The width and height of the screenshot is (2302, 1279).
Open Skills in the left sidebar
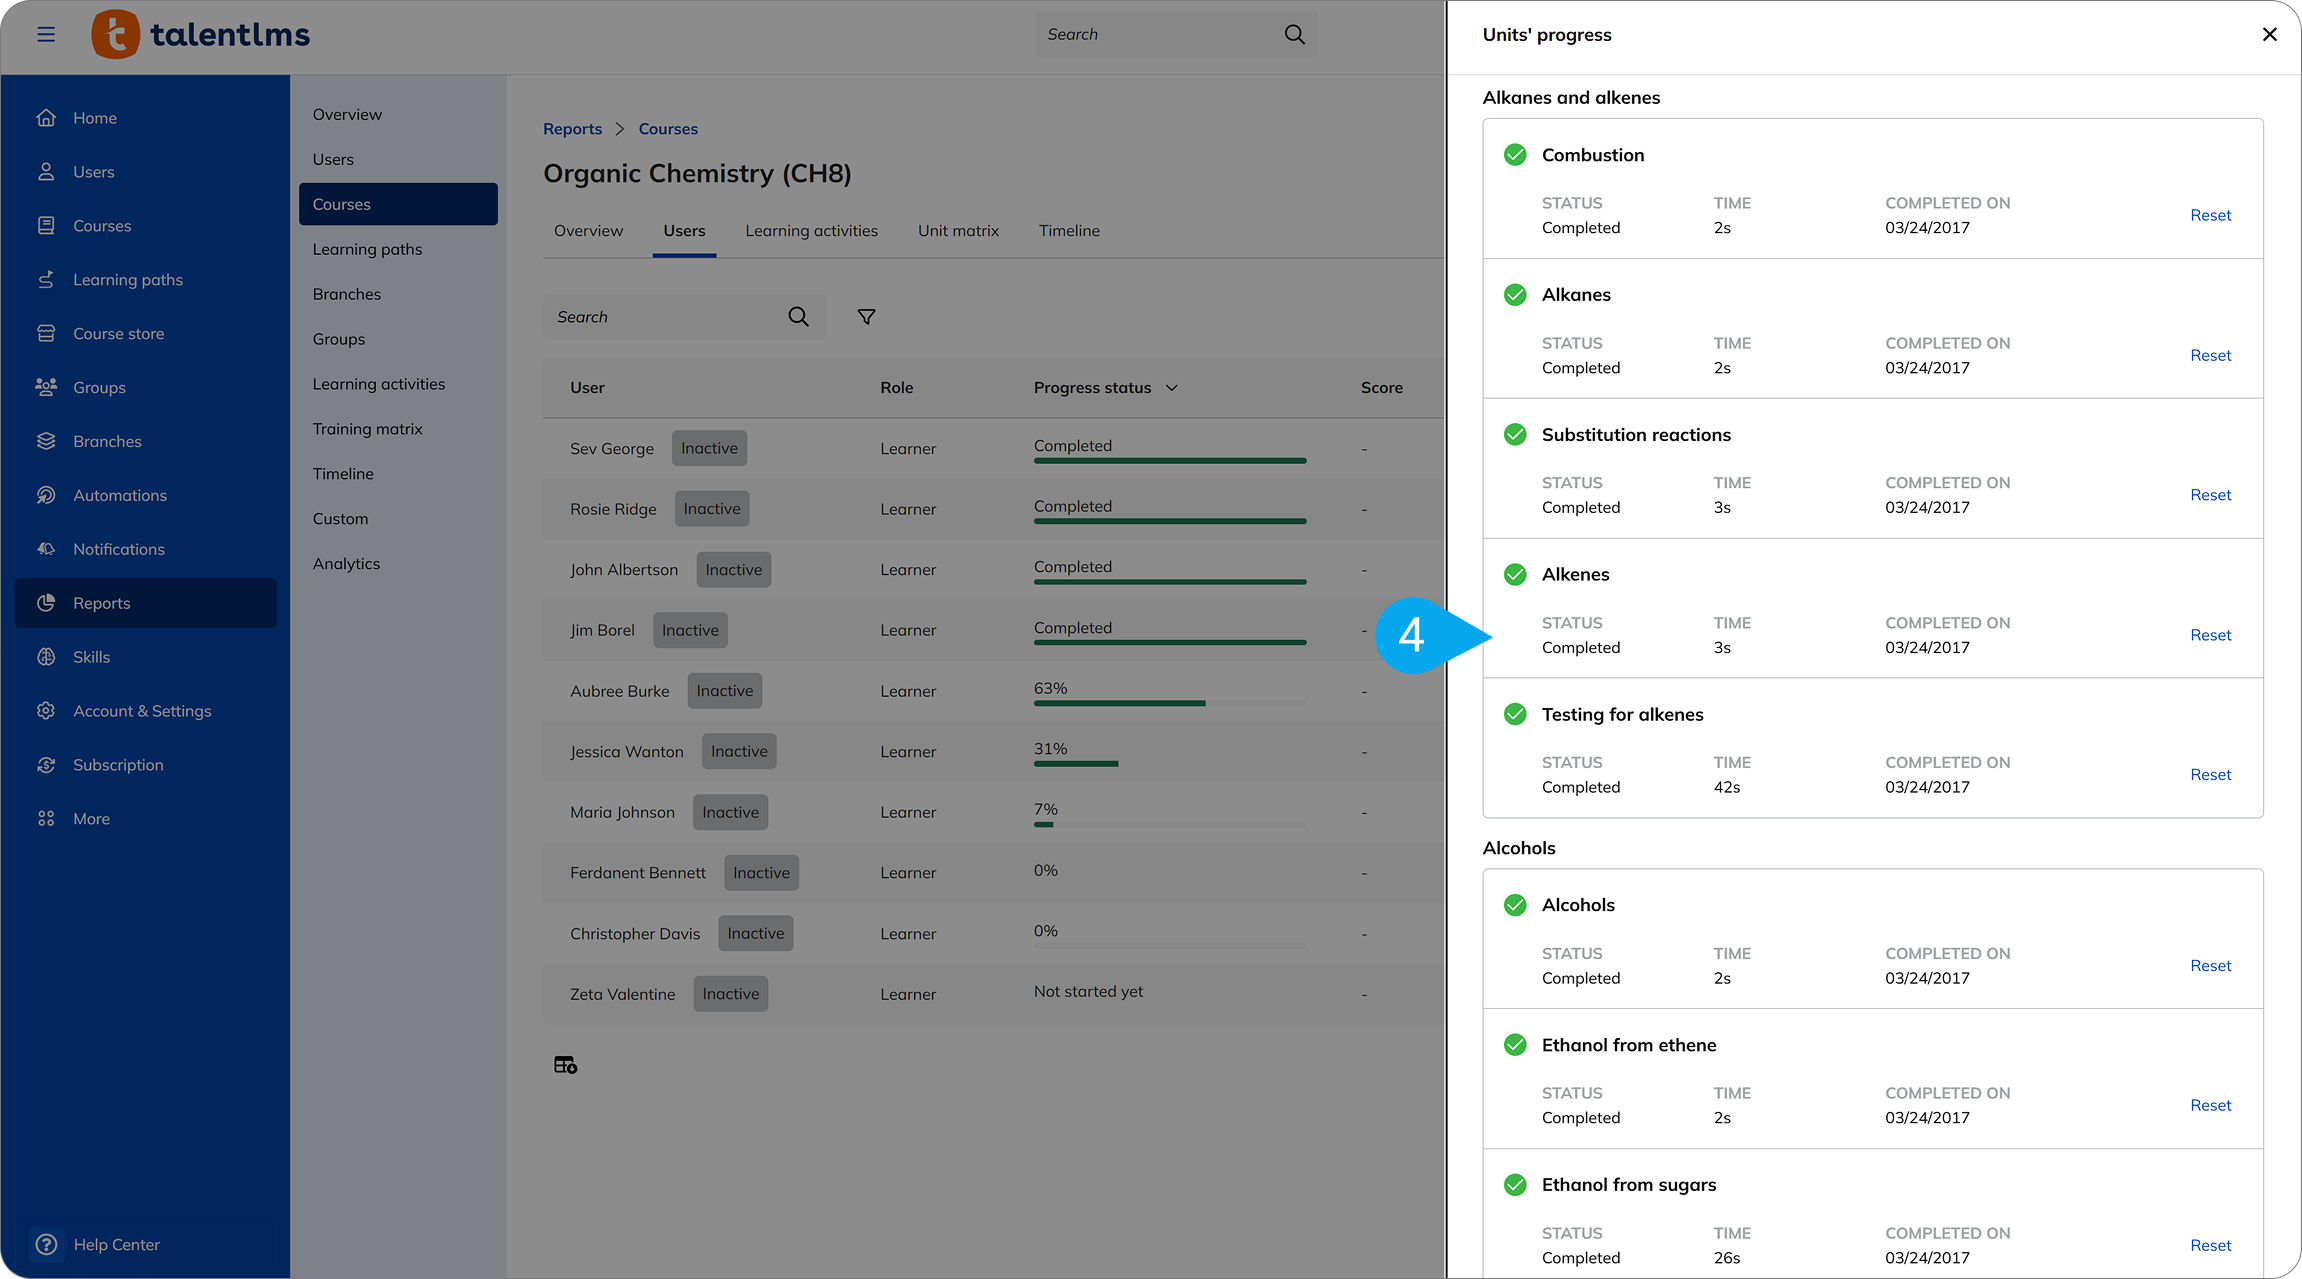tap(91, 657)
